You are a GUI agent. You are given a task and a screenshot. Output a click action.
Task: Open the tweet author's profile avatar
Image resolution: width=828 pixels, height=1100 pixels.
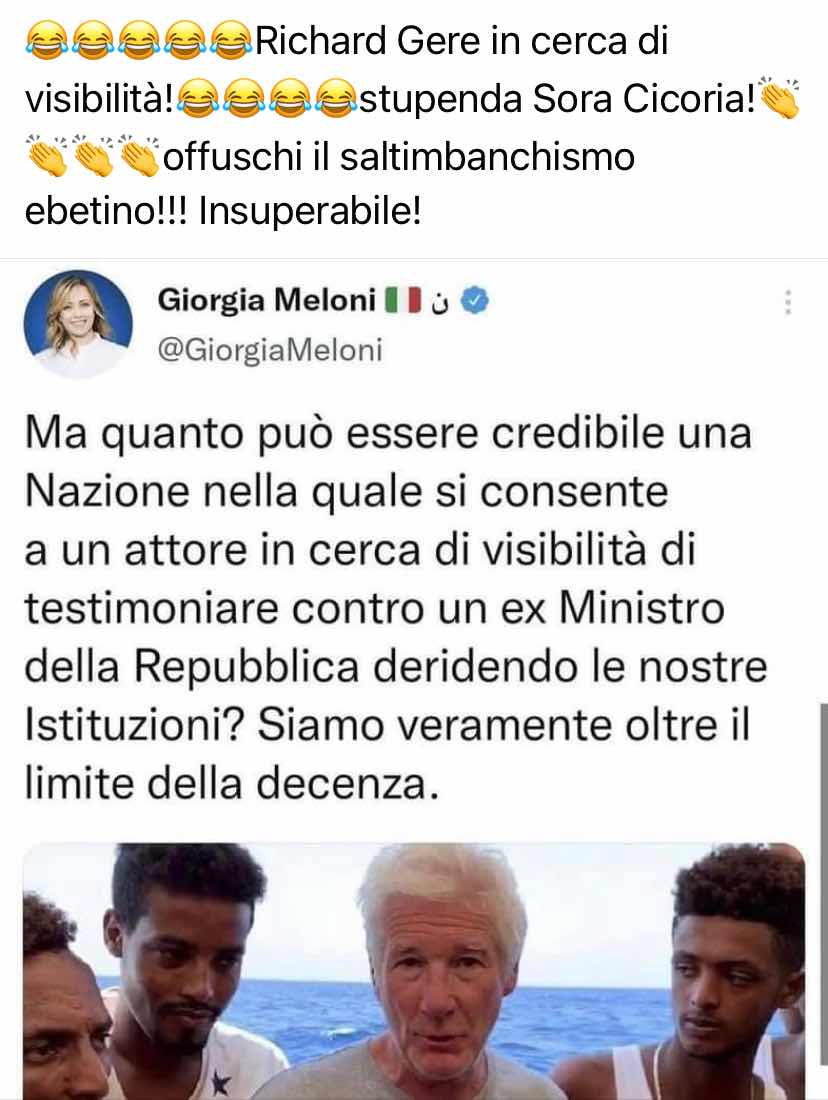pyautogui.click(x=78, y=323)
